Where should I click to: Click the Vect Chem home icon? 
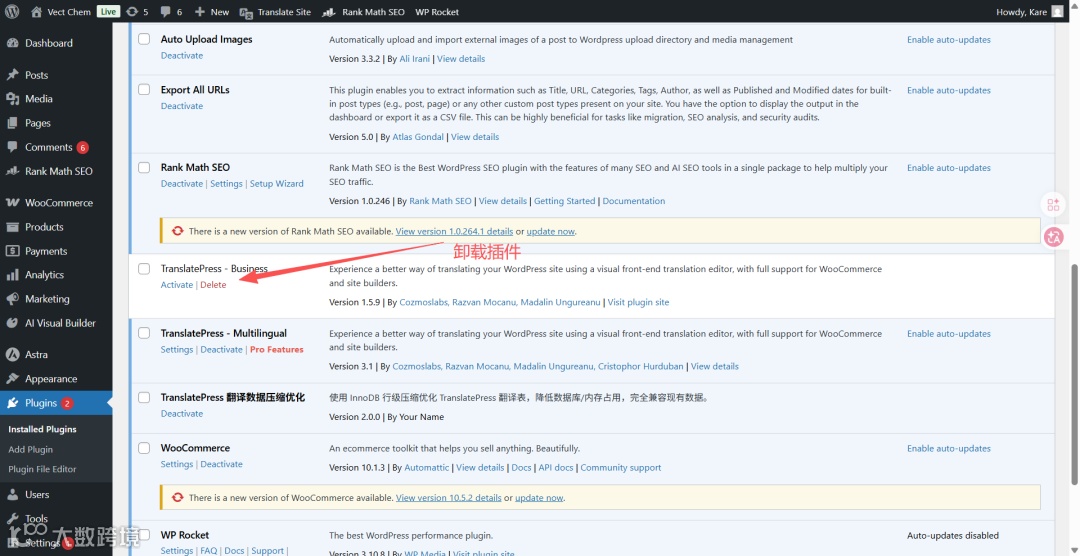click(37, 12)
